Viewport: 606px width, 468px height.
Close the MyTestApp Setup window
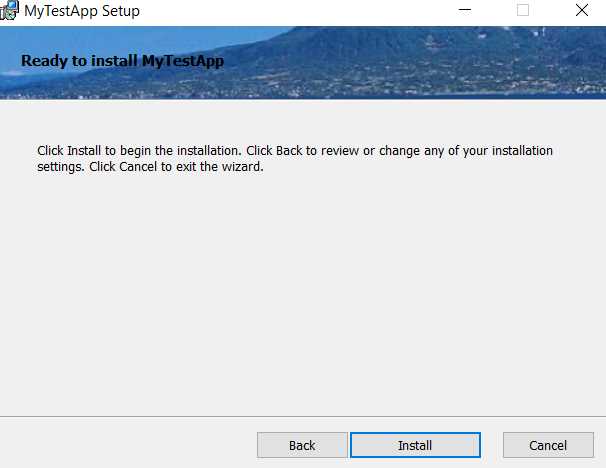[582, 10]
